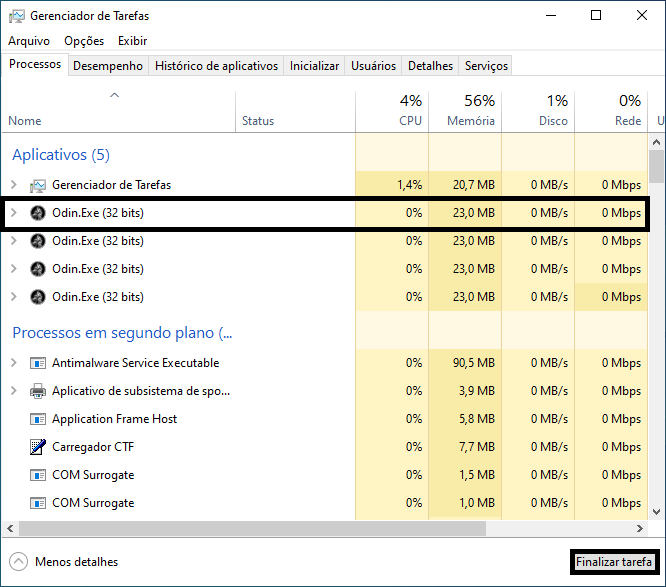Click the vertical scrollbar up arrow
666x587 pixels.
coord(657,142)
